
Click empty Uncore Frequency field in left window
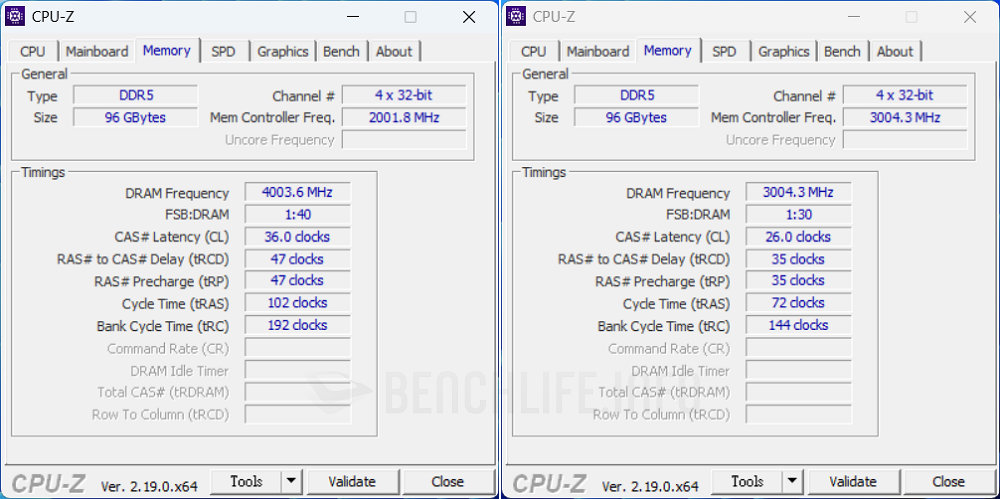[x=404, y=140]
